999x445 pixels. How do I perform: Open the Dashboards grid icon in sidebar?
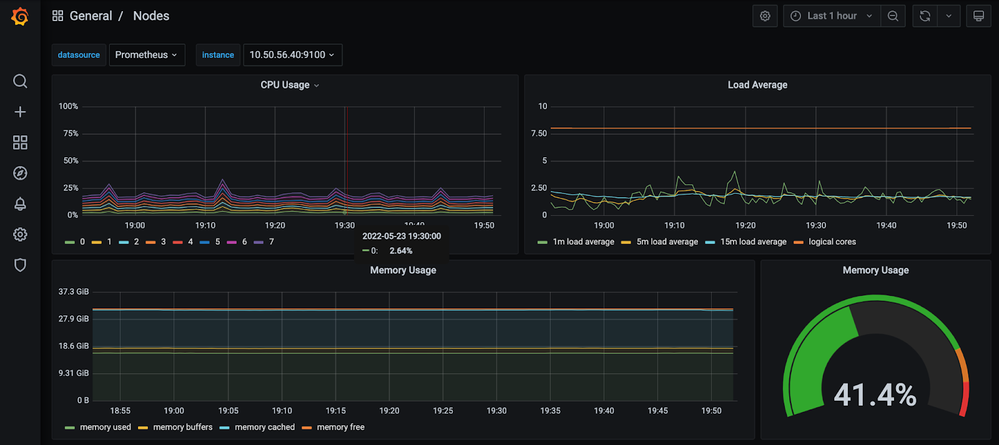point(20,143)
